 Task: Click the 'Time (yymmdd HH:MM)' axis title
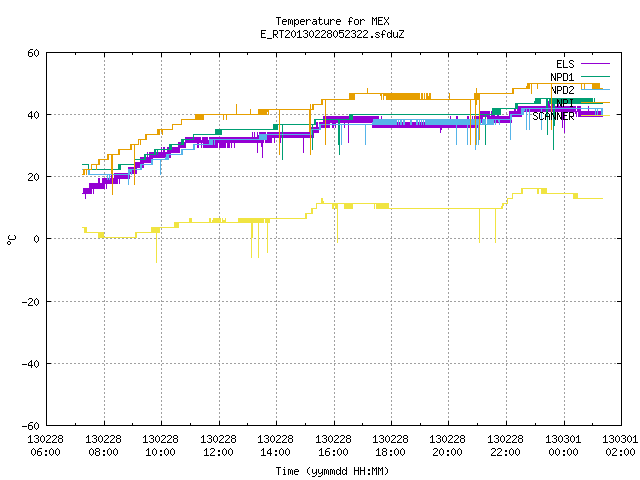coord(332,471)
